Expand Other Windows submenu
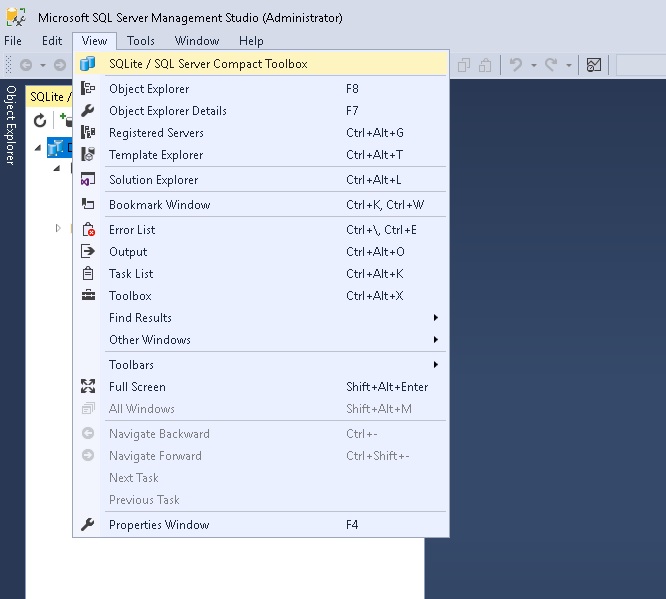Viewport: 666px width, 599px height. point(261,340)
